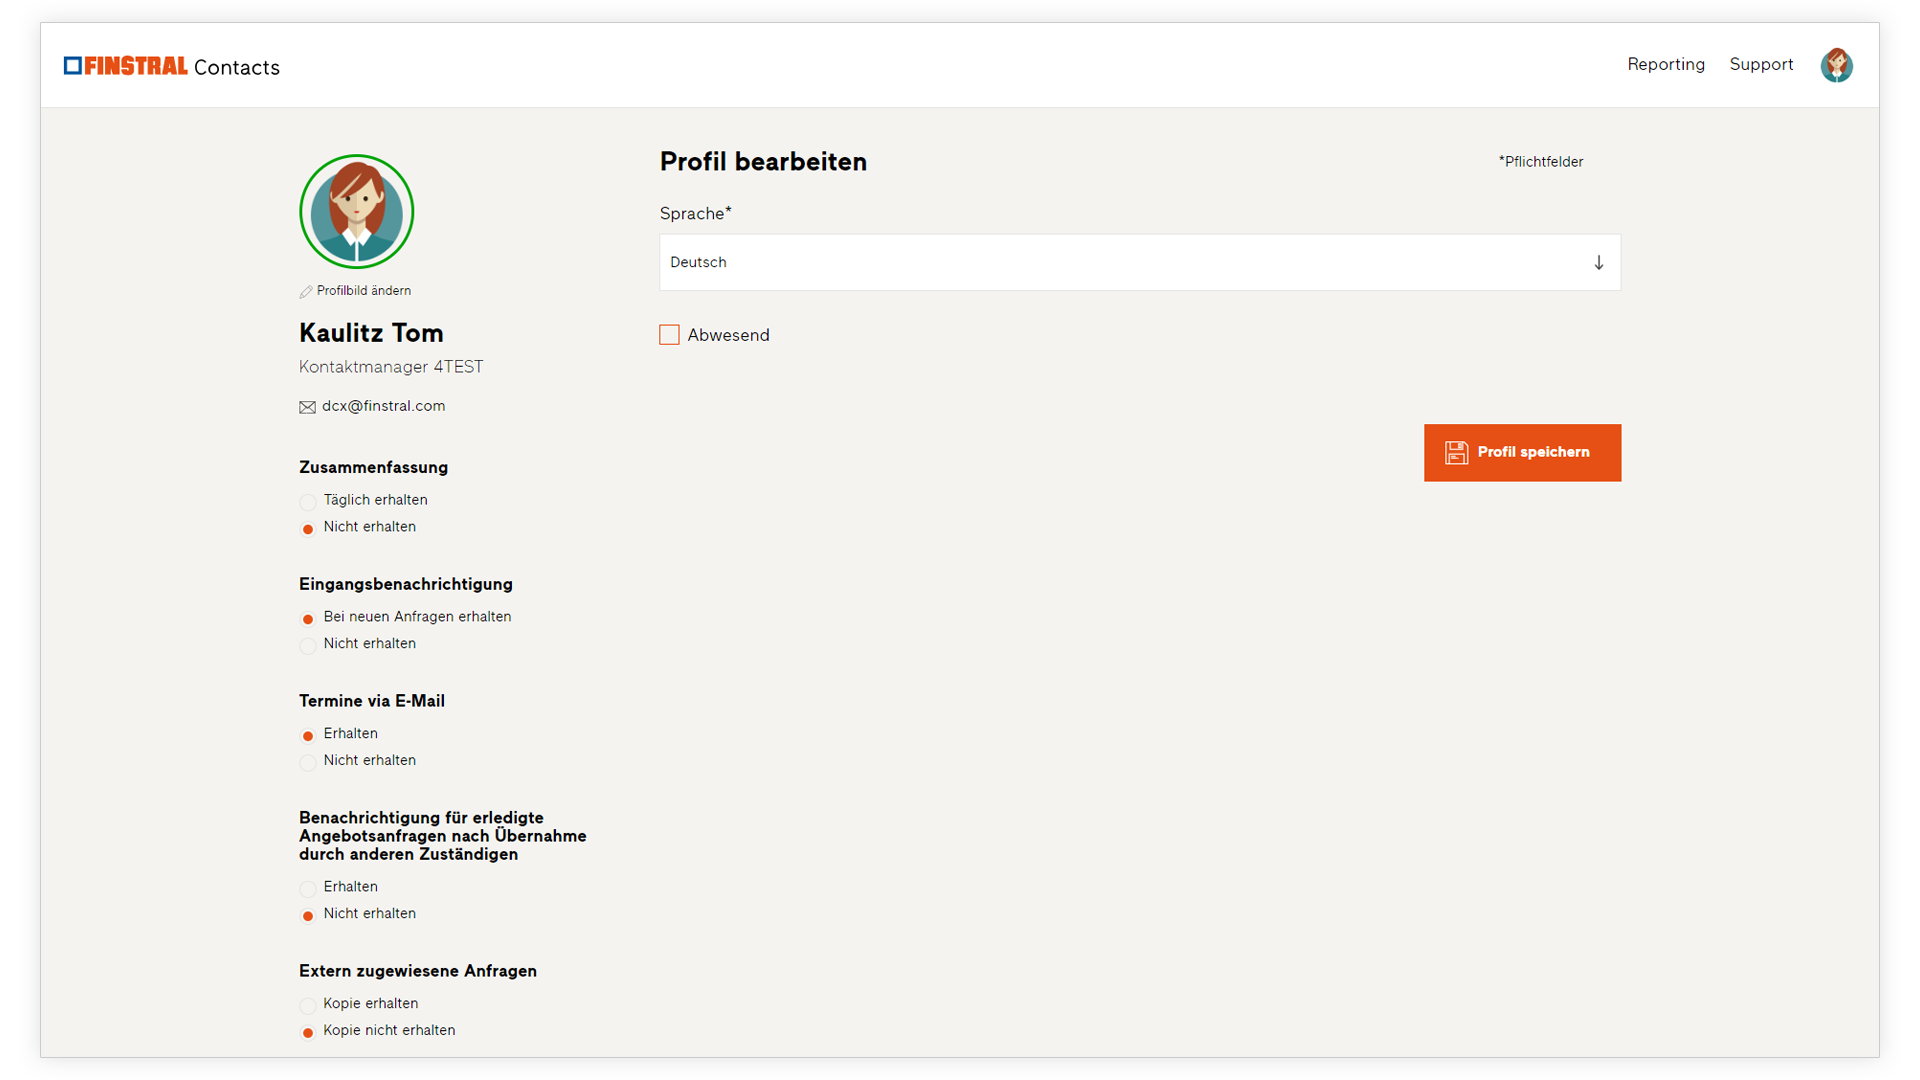Select Erhalten under Termine via E-Mail
Viewport: 1920px width, 1080px height.
[308, 736]
